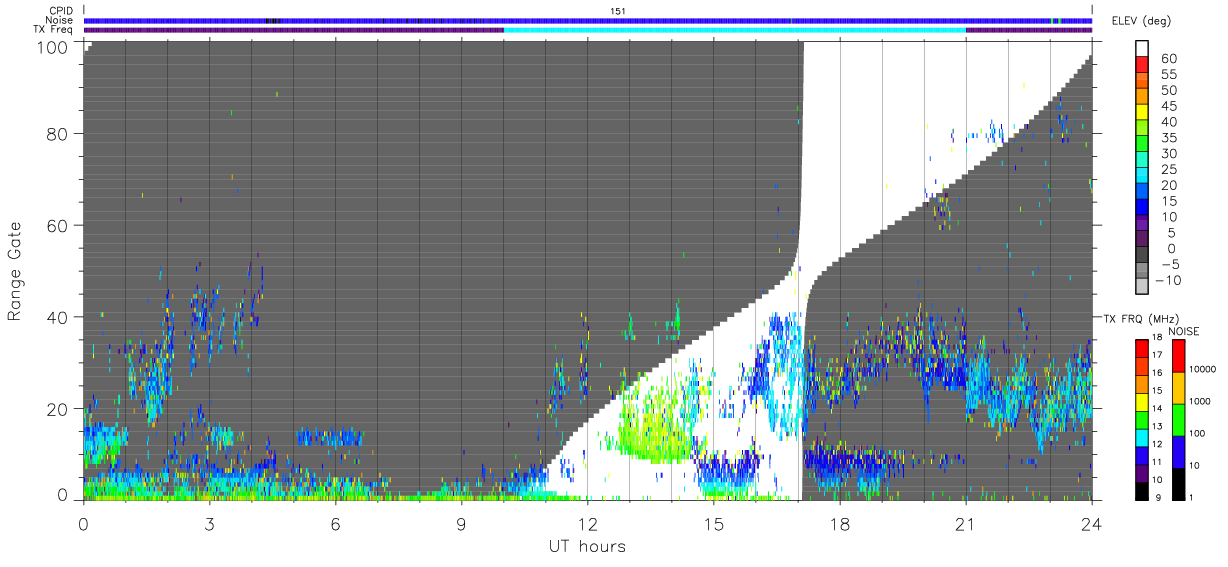The image size is (1228, 567).
Task: Pick the orange ELEV segment between 45 and 50
Action: pos(1143,98)
